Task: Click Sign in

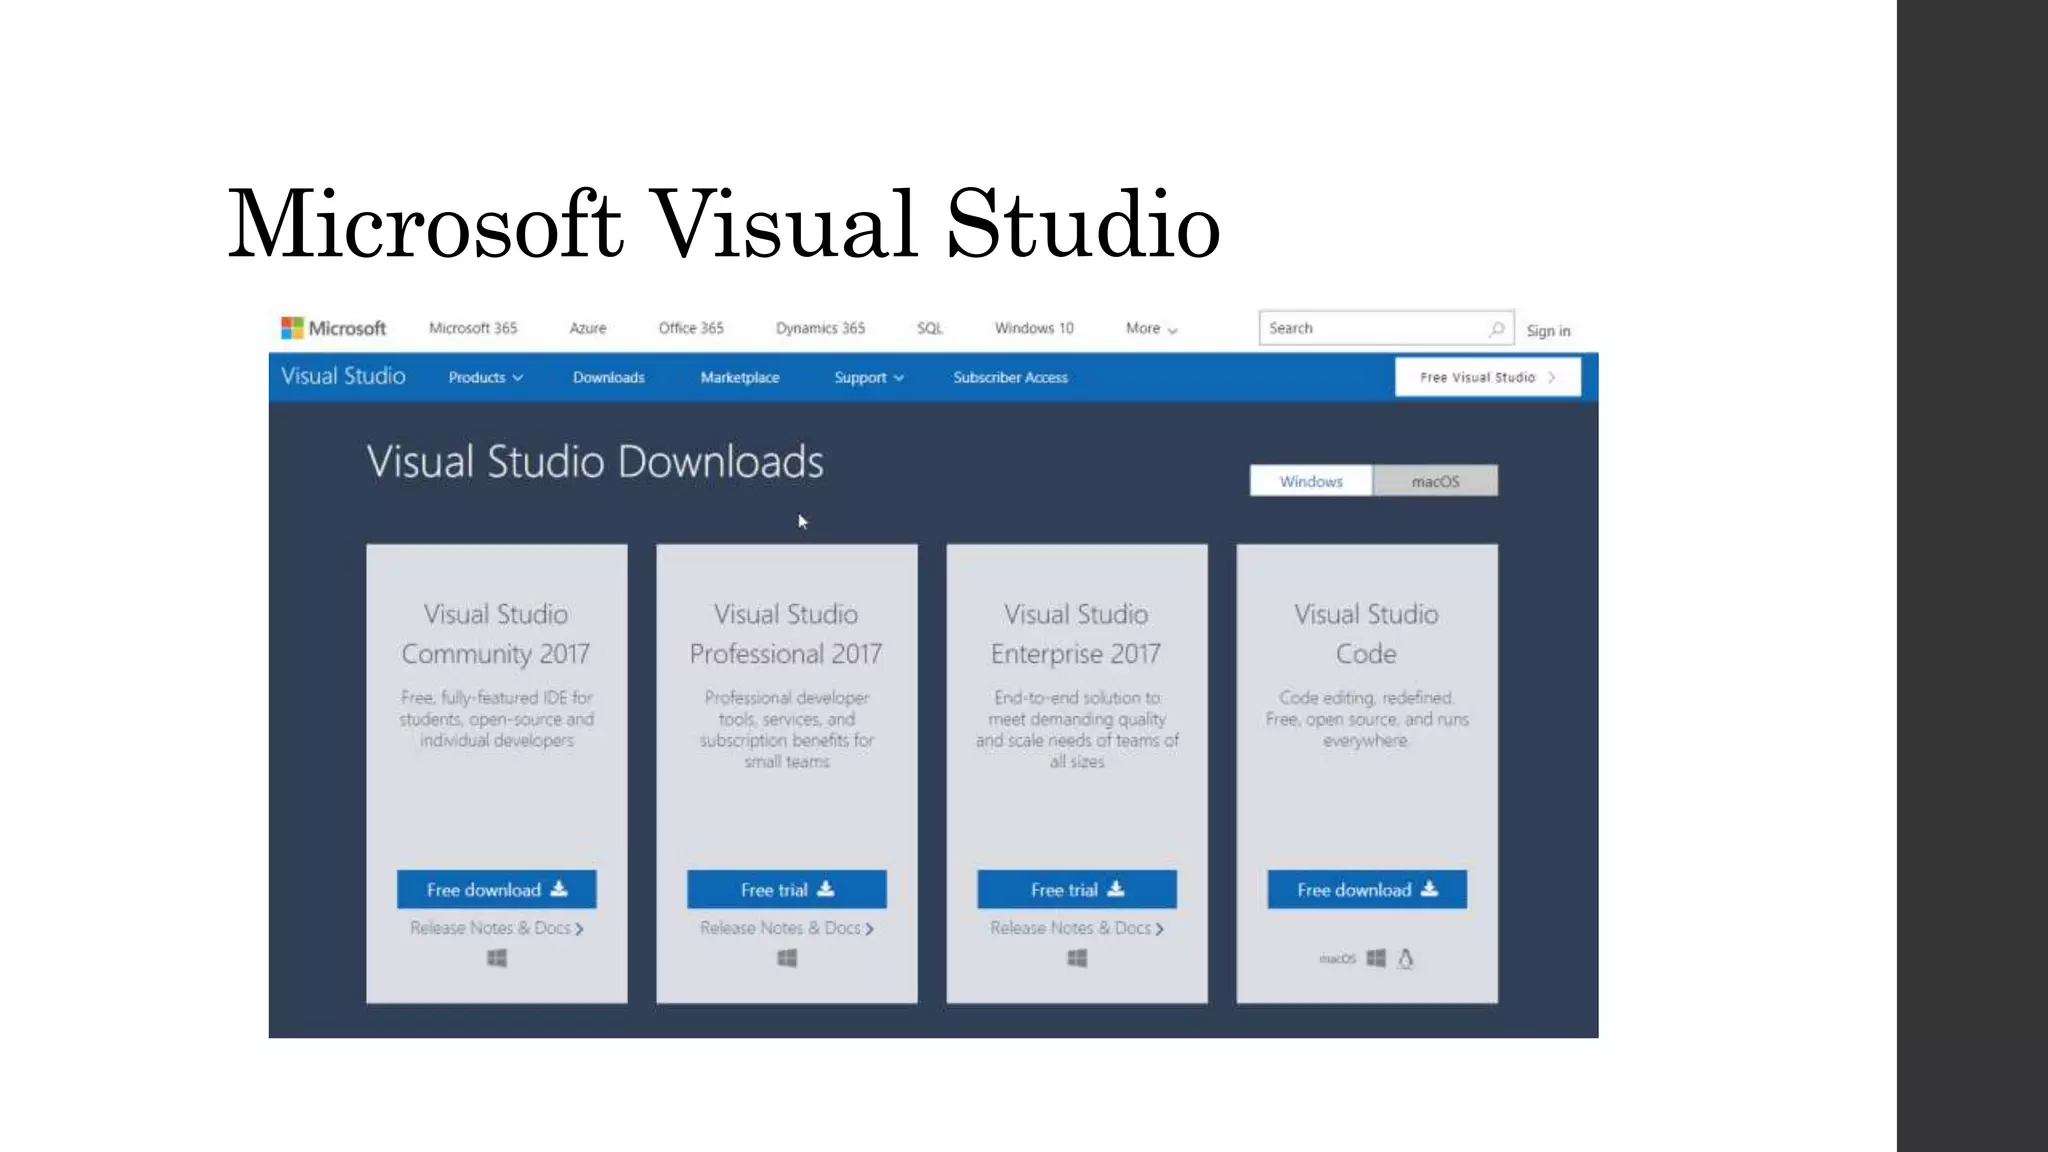Action: [1548, 330]
